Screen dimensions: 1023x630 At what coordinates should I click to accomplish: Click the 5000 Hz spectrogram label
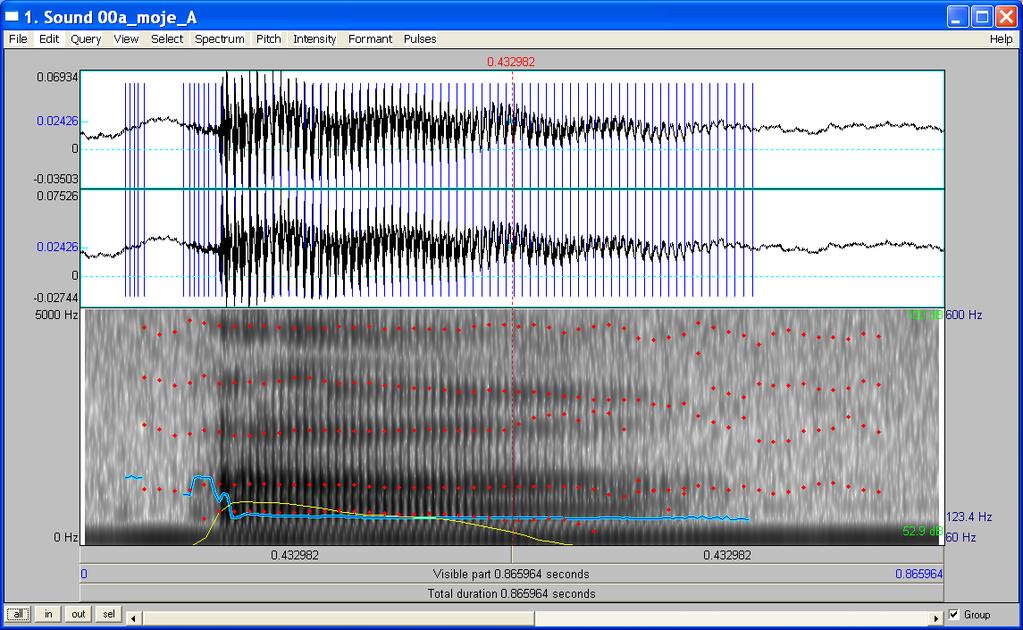pos(56,315)
